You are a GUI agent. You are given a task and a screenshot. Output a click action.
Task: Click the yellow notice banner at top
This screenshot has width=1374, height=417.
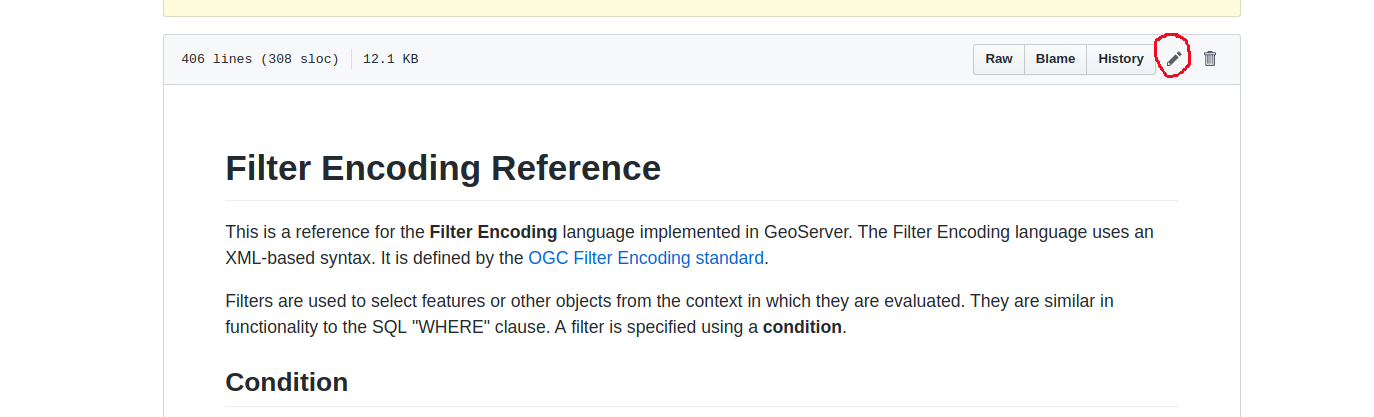point(702,8)
